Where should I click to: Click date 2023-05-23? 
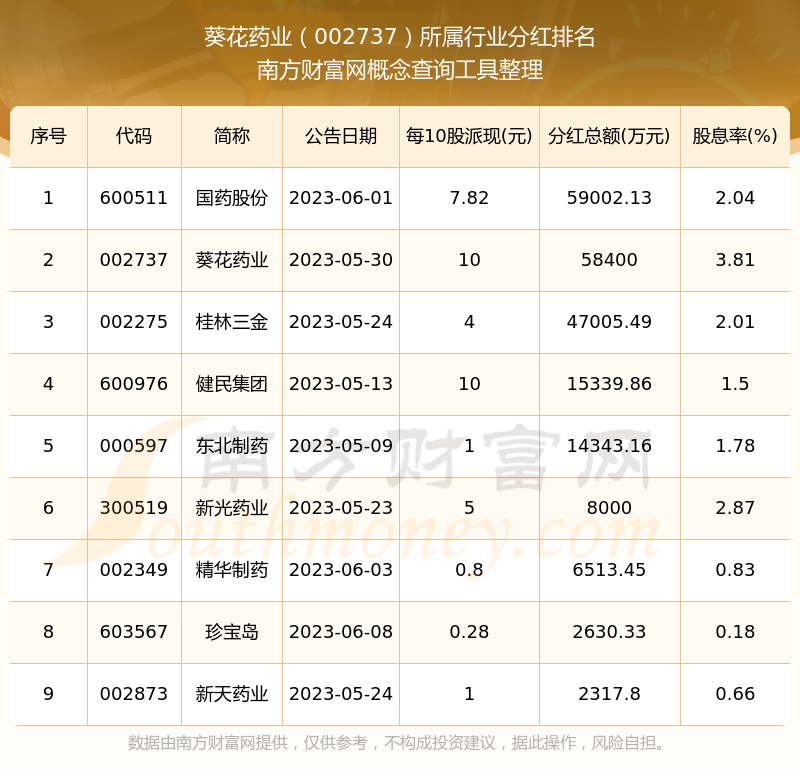point(341,508)
